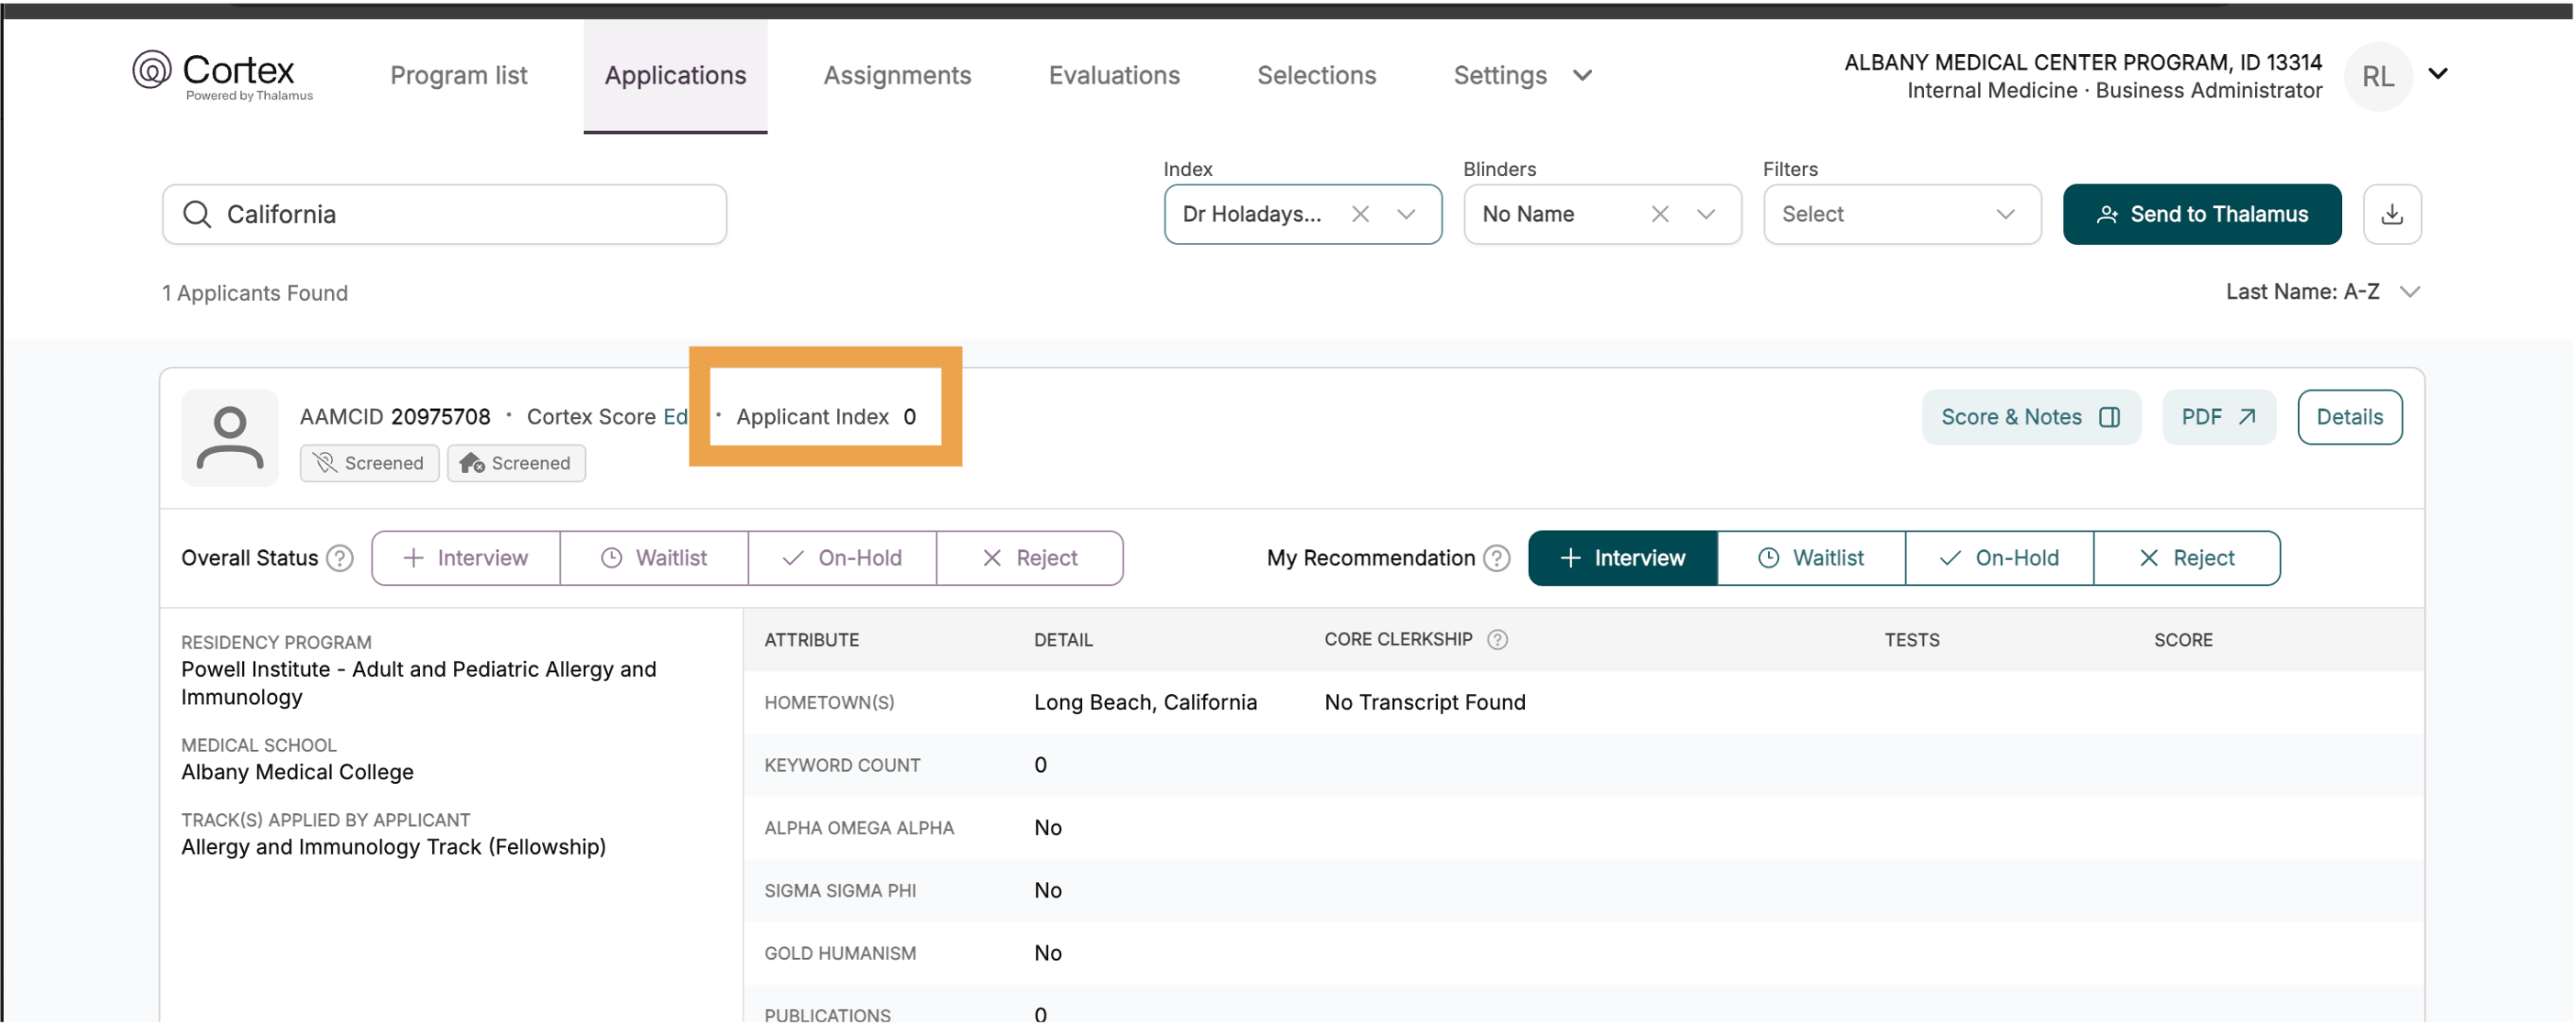The height and width of the screenshot is (1025, 2576).
Task: Click the Core Clerkship help icon
Action: point(1497,640)
